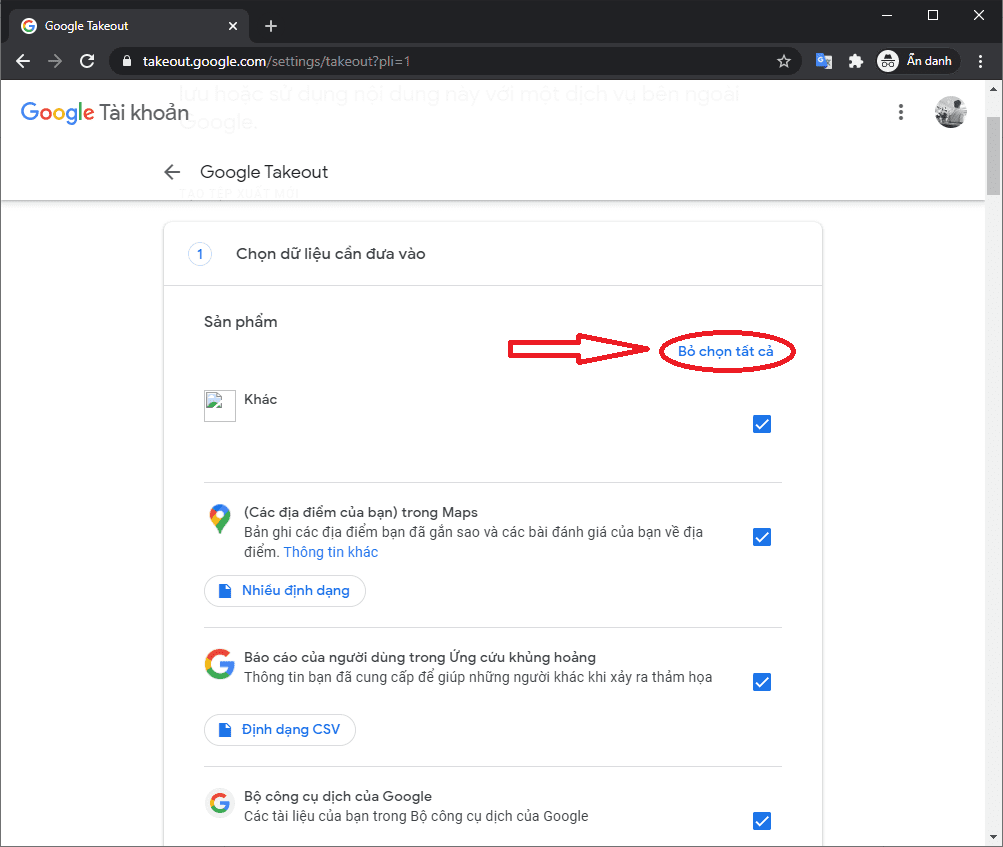This screenshot has width=1003, height=847.
Task: Click the Chọn dữ liệu cần đưa vào heading
Action: (330, 254)
